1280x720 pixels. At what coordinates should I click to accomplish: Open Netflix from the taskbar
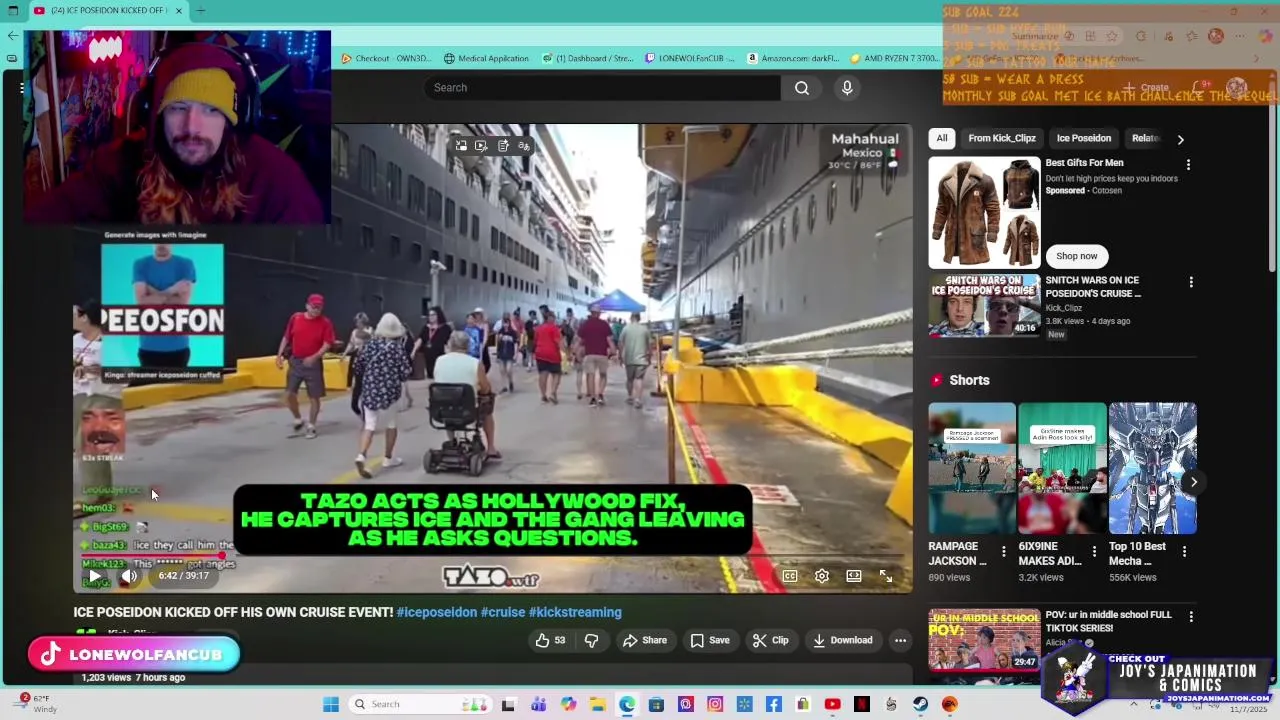862,704
